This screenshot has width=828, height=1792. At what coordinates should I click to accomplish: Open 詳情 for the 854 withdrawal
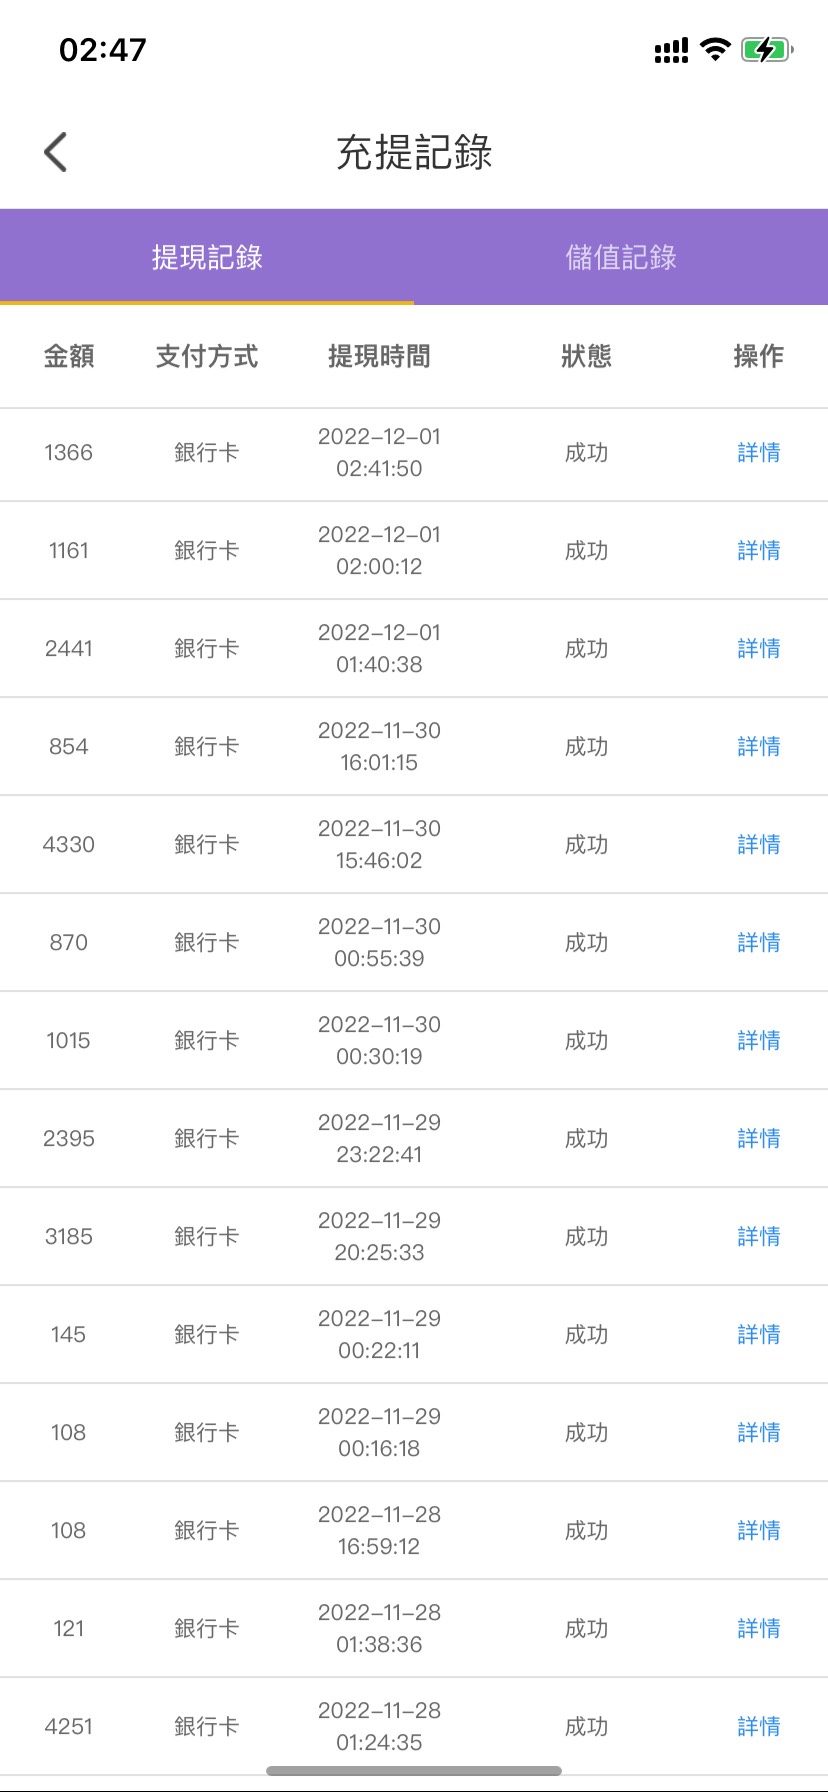pyautogui.click(x=758, y=747)
